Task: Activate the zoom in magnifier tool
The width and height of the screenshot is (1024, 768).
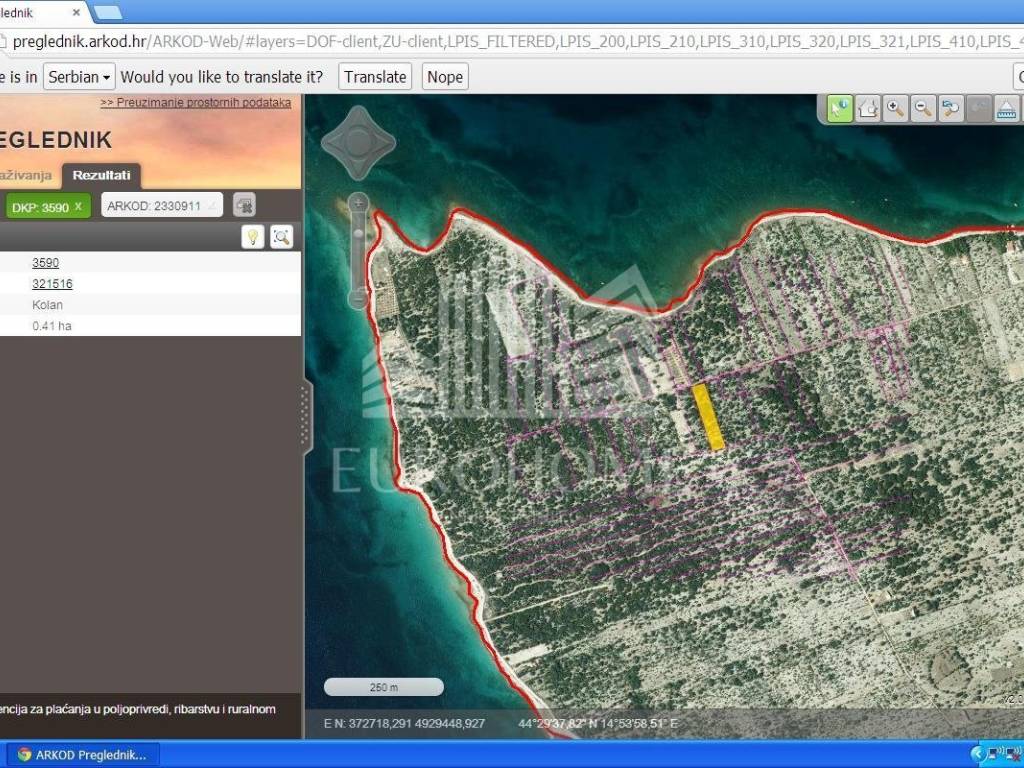Action: tap(896, 108)
